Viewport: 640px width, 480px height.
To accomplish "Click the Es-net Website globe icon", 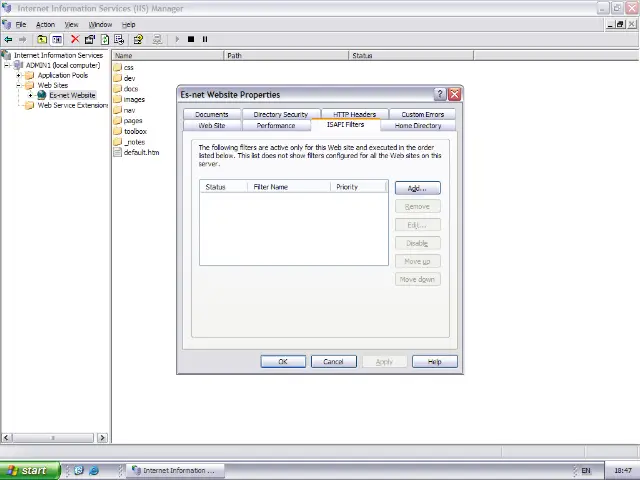I will (x=42, y=95).
